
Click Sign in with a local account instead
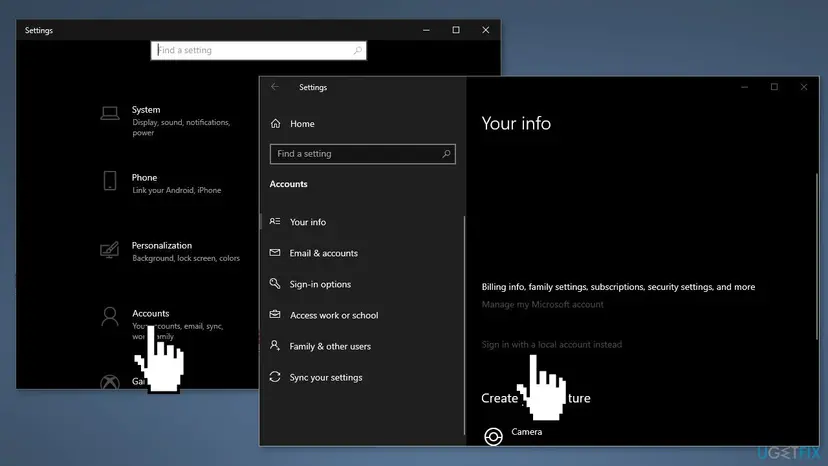[x=551, y=344]
